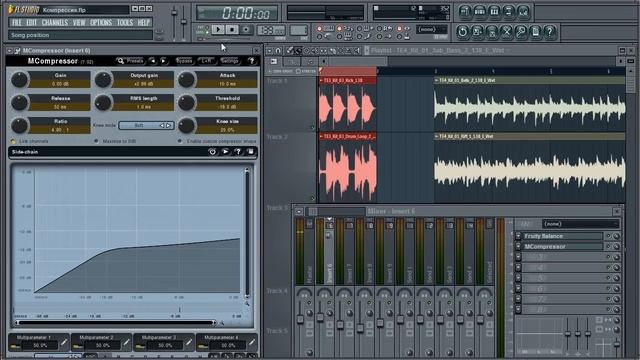
Task: Select the Fruity Balance effect slot
Action: (x=563, y=236)
